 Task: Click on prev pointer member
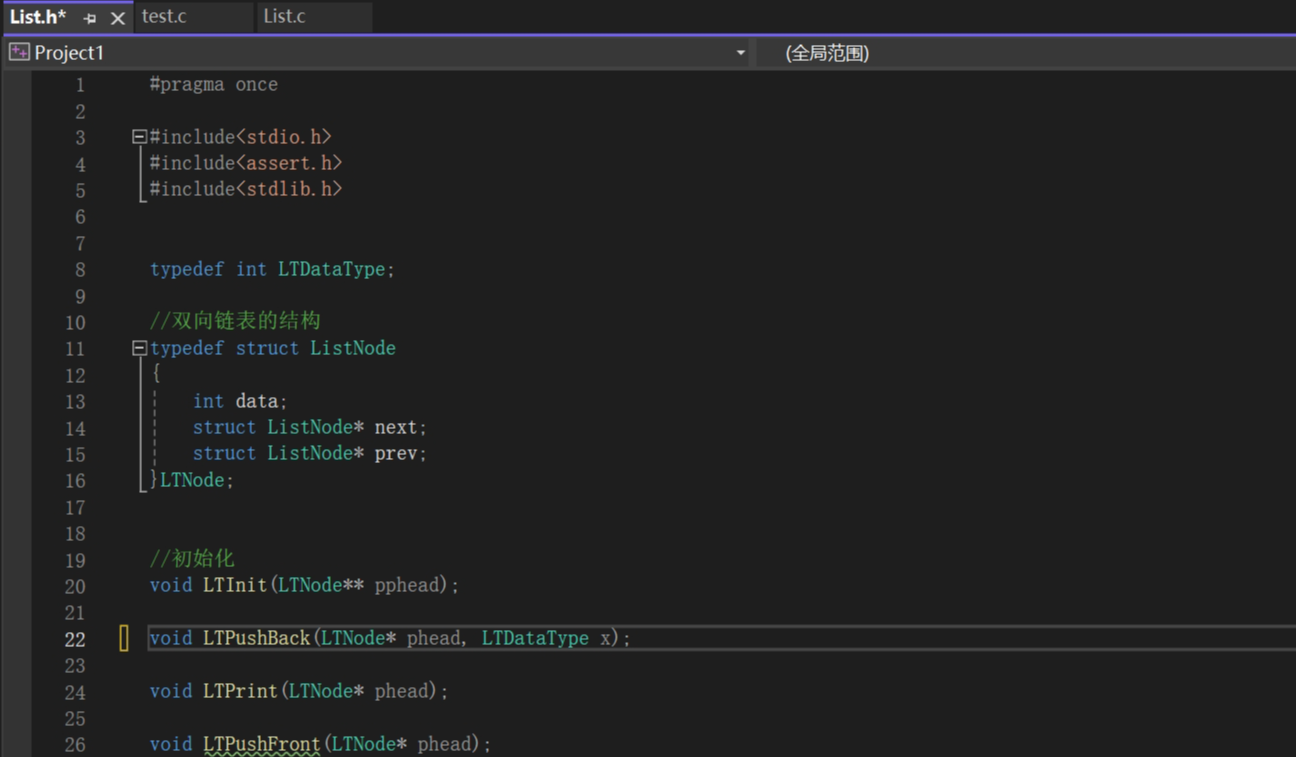[x=396, y=453]
